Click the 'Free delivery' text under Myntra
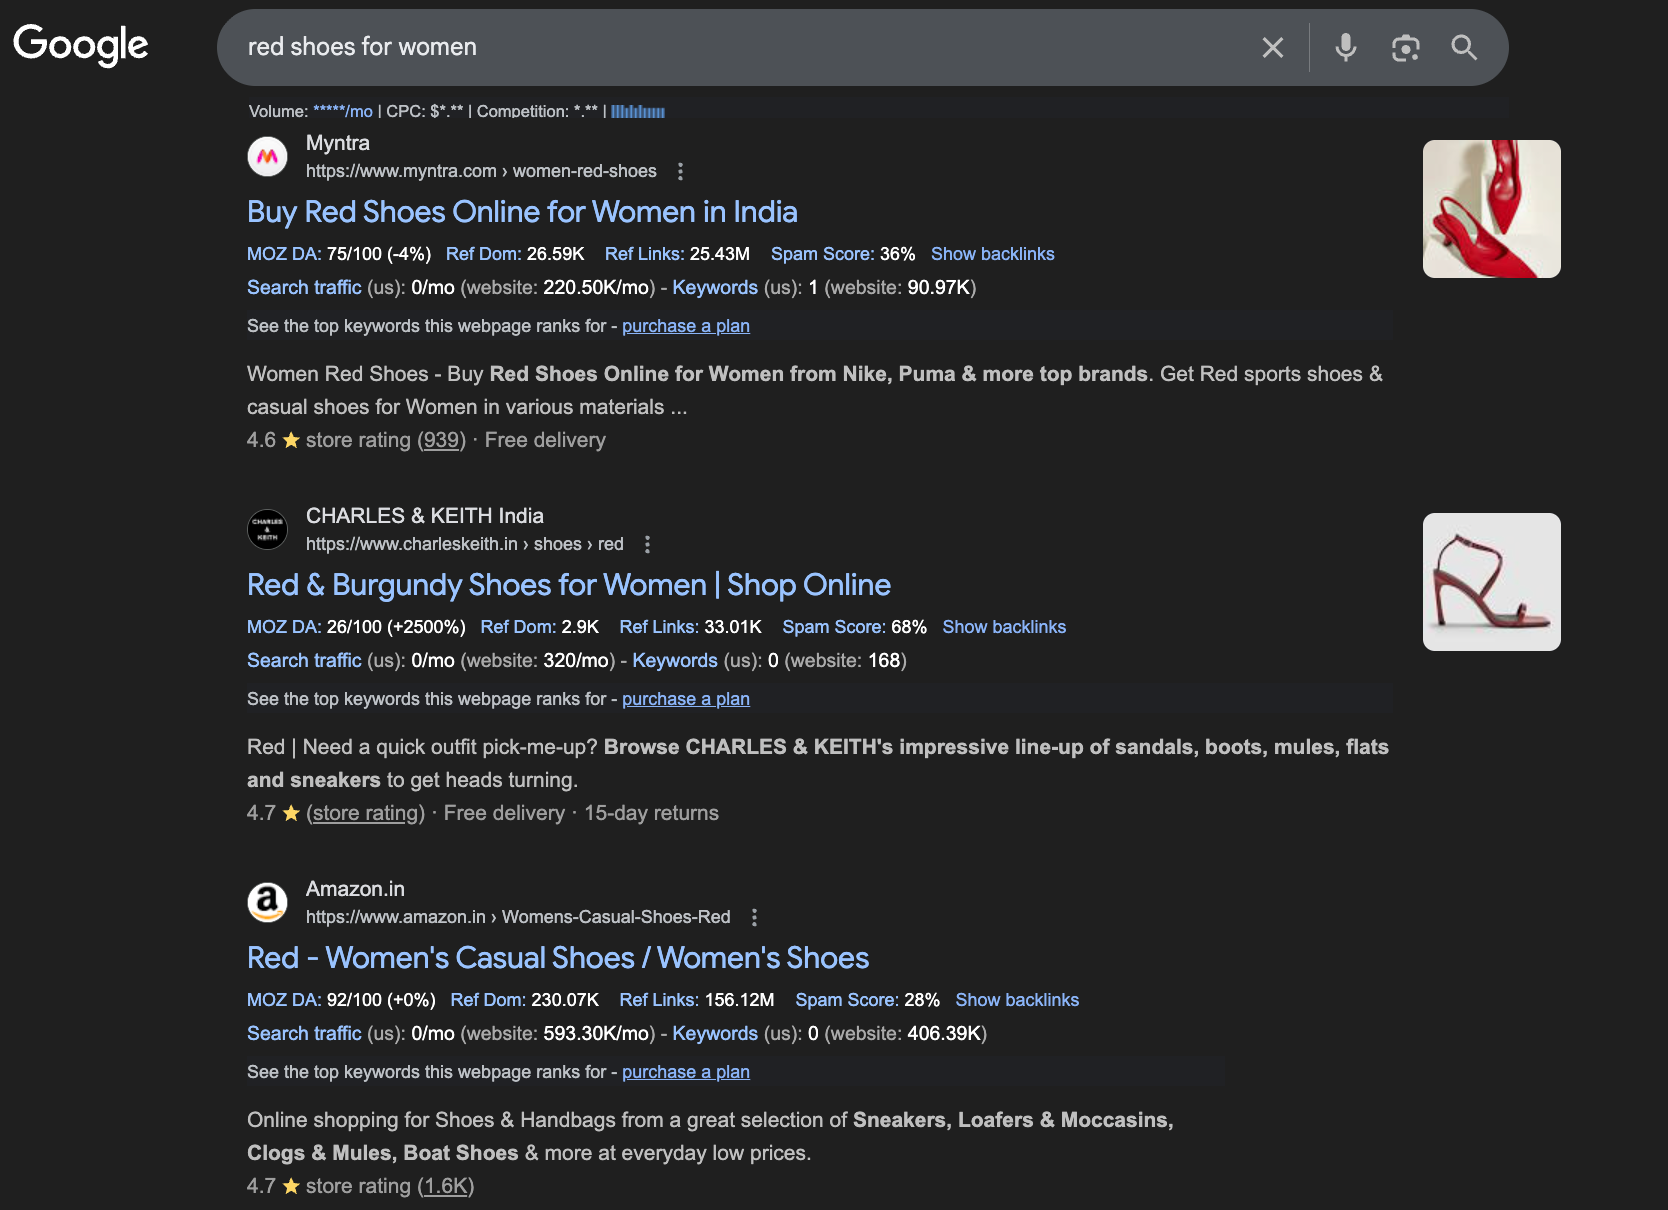The image size is (1668, 1210). point(545,440)
